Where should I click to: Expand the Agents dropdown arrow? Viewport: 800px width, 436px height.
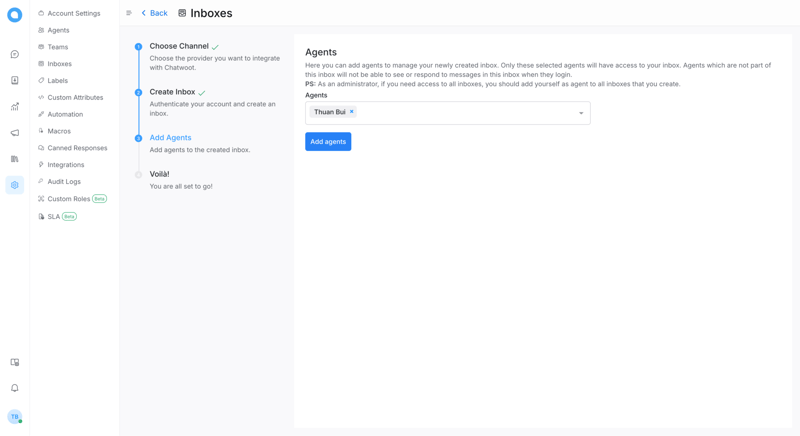[x=581, y=113]
